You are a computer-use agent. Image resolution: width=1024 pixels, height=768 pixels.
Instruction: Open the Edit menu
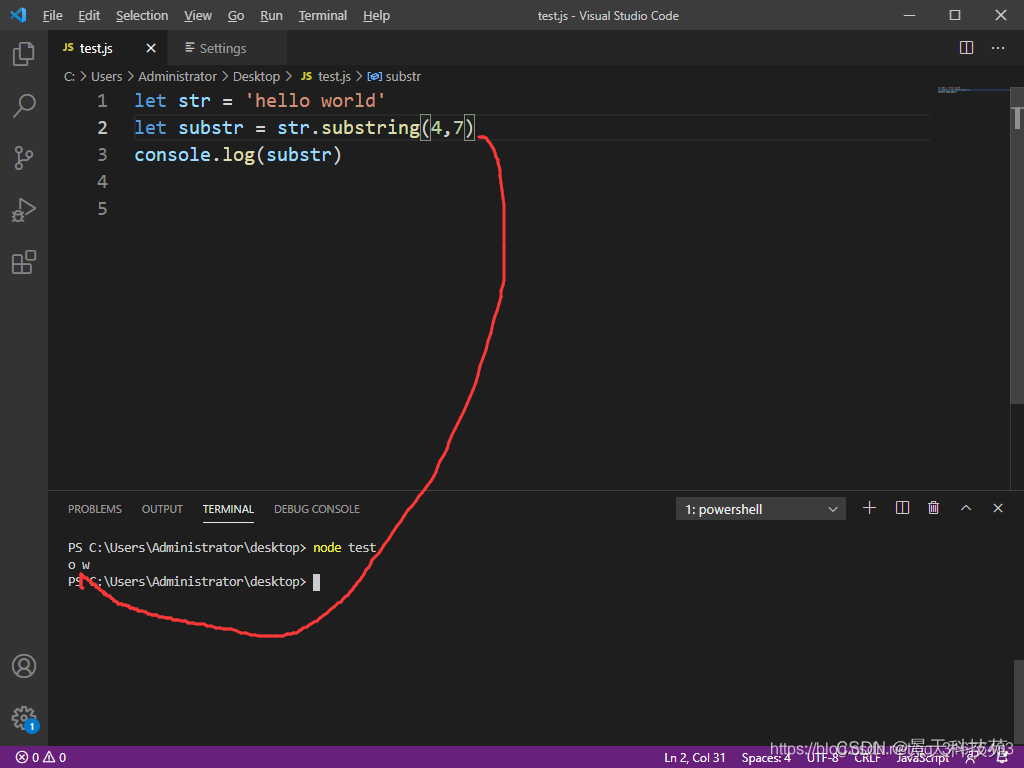(x=89, y=16)
